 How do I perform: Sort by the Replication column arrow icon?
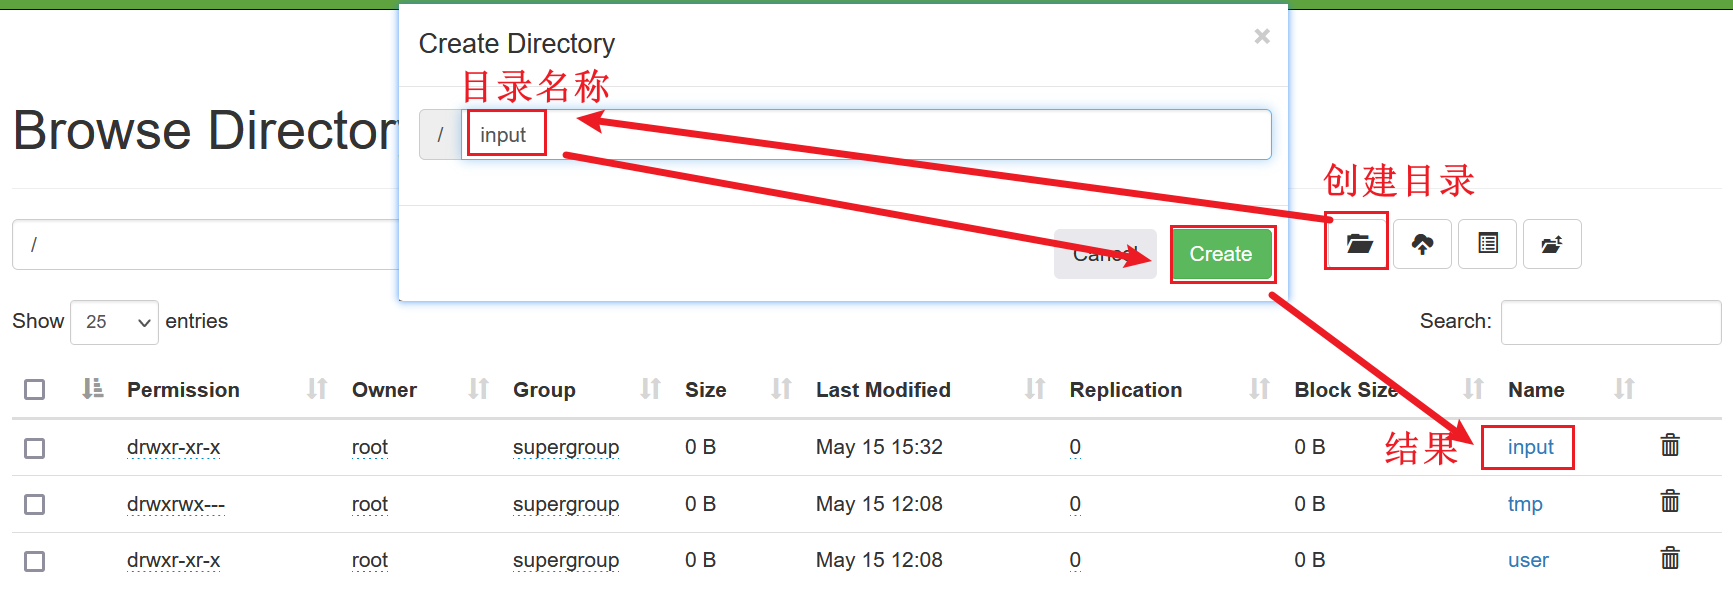pyautogui.click(x=1260, y=389)
